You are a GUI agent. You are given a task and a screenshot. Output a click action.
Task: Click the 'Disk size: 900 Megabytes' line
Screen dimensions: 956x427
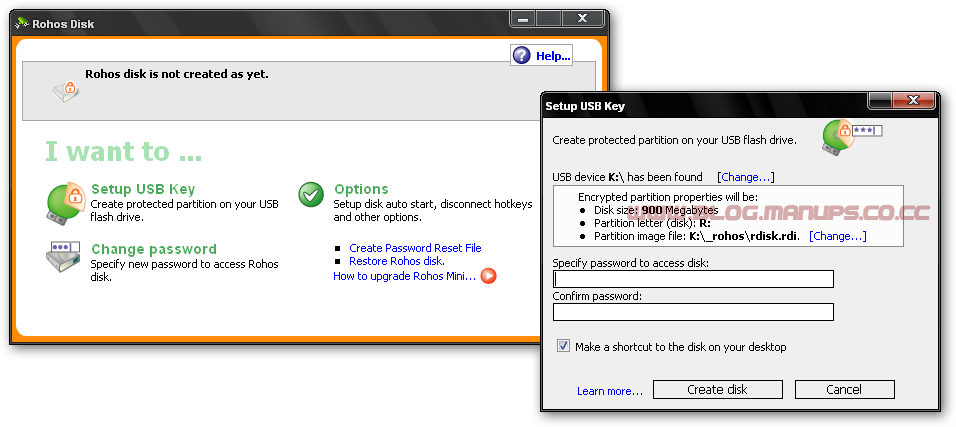coord(656,210)
